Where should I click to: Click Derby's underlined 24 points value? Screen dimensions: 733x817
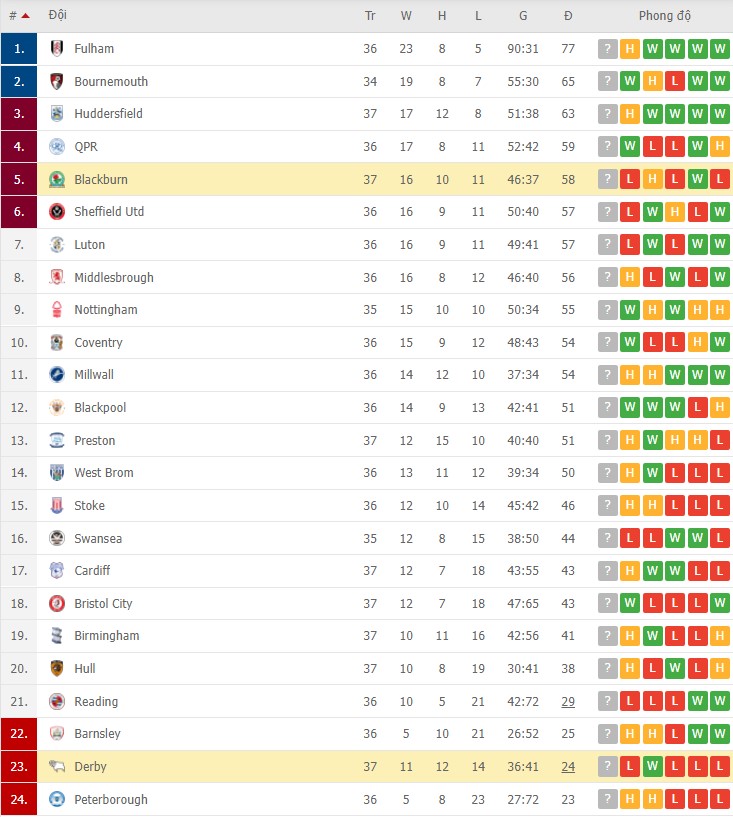[568, 766]
